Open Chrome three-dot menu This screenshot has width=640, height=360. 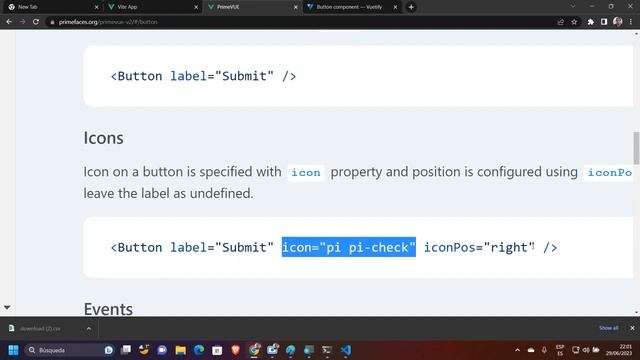(631, 22)
